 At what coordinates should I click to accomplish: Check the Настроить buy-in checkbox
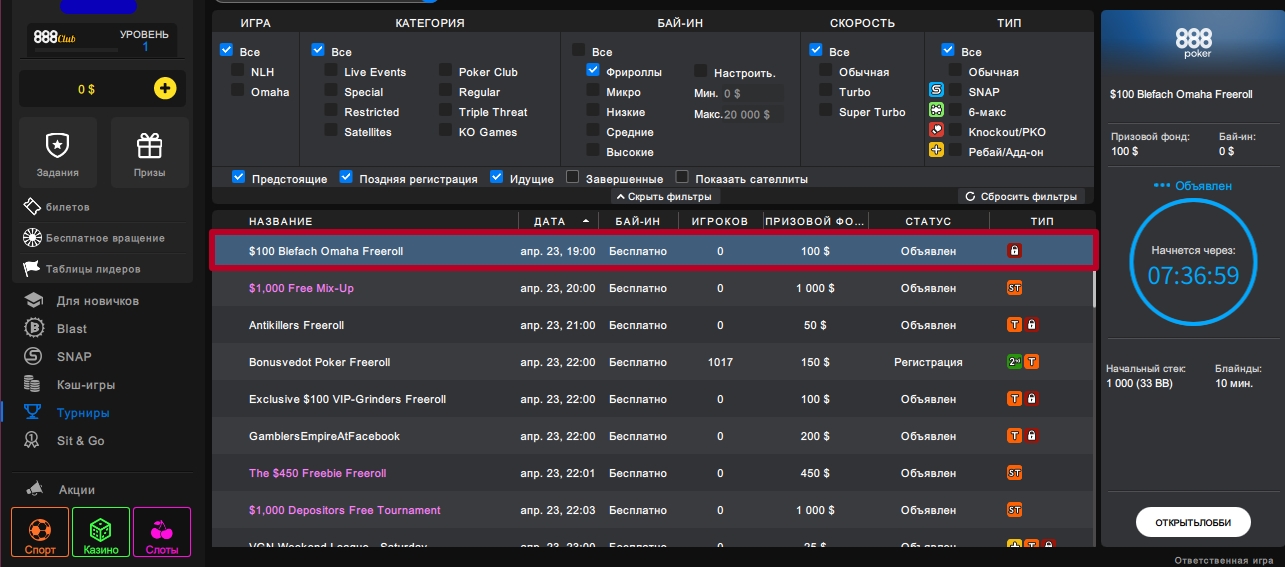701,71
